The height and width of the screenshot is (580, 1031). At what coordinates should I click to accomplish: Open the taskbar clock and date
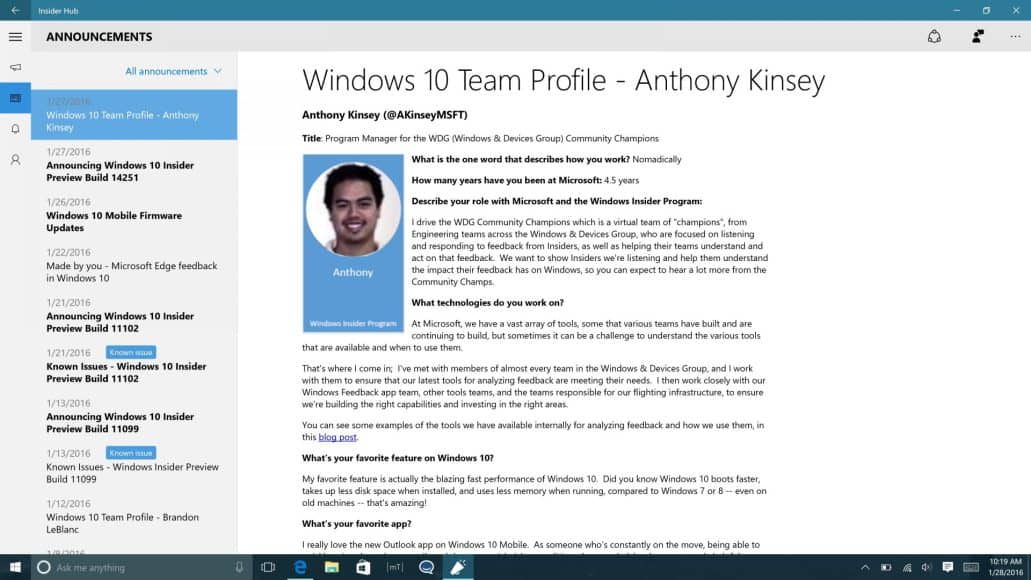tap(1005, 567)
